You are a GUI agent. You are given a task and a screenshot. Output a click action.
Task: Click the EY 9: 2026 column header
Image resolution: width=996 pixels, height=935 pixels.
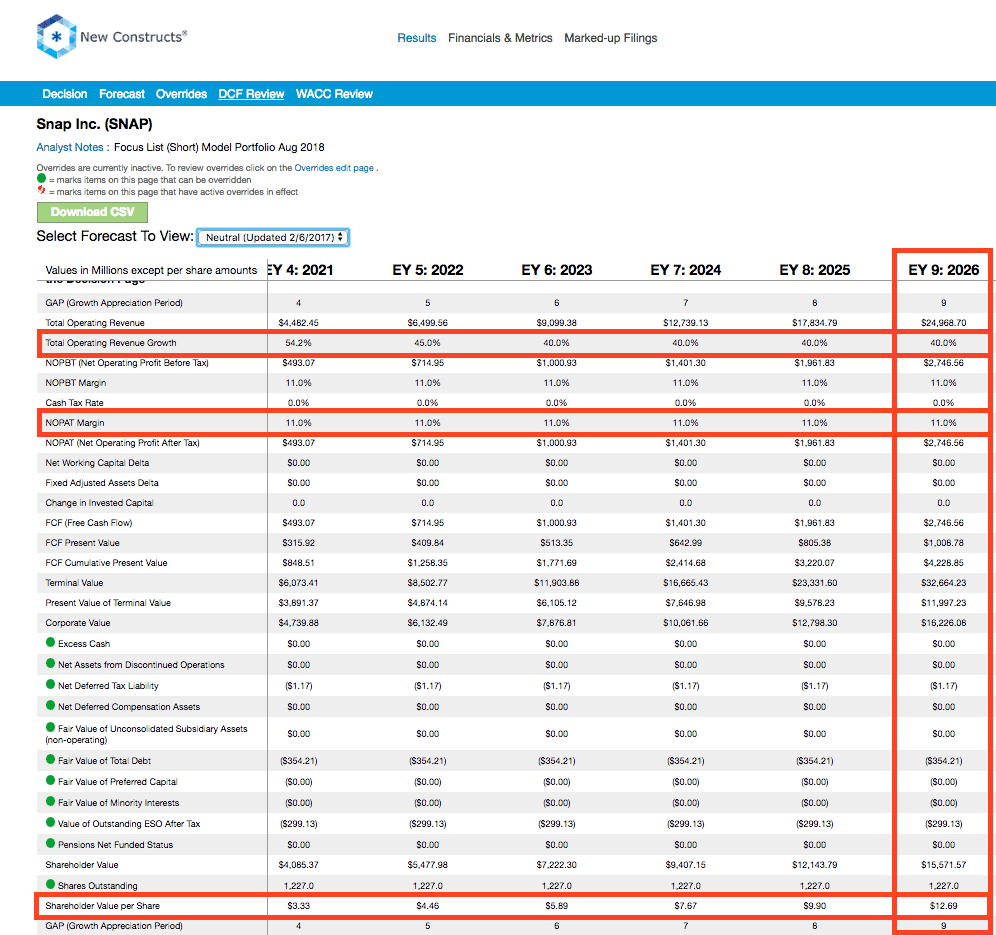[943, 270]
